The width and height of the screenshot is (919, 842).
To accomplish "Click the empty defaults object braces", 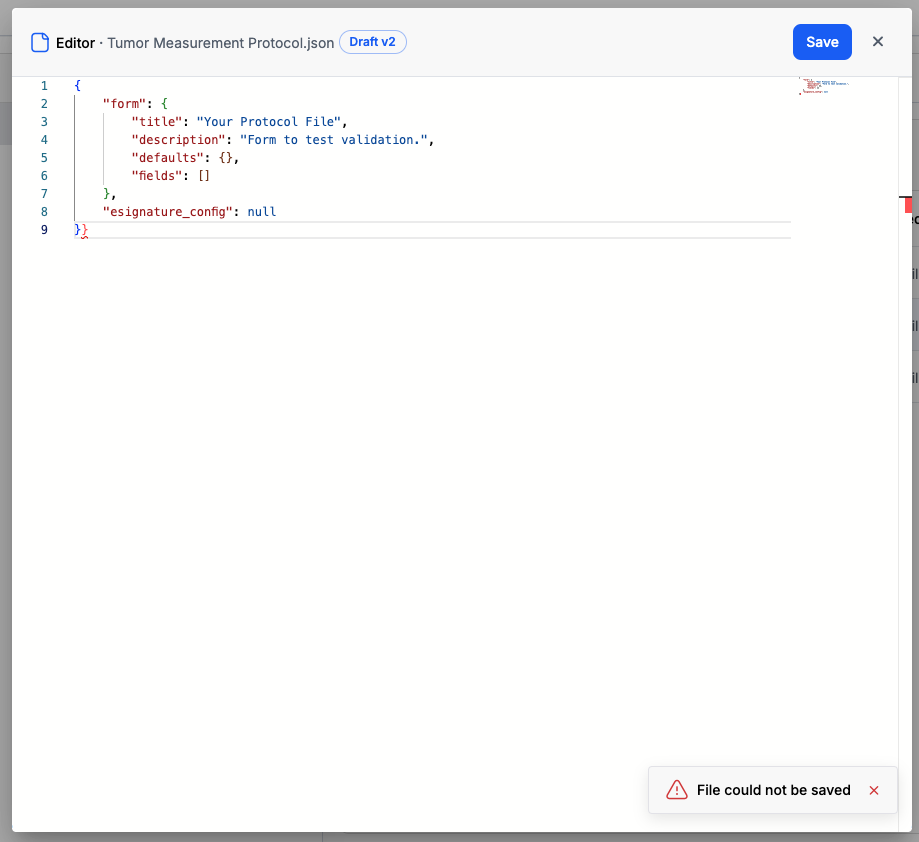I will pos(227,157).
